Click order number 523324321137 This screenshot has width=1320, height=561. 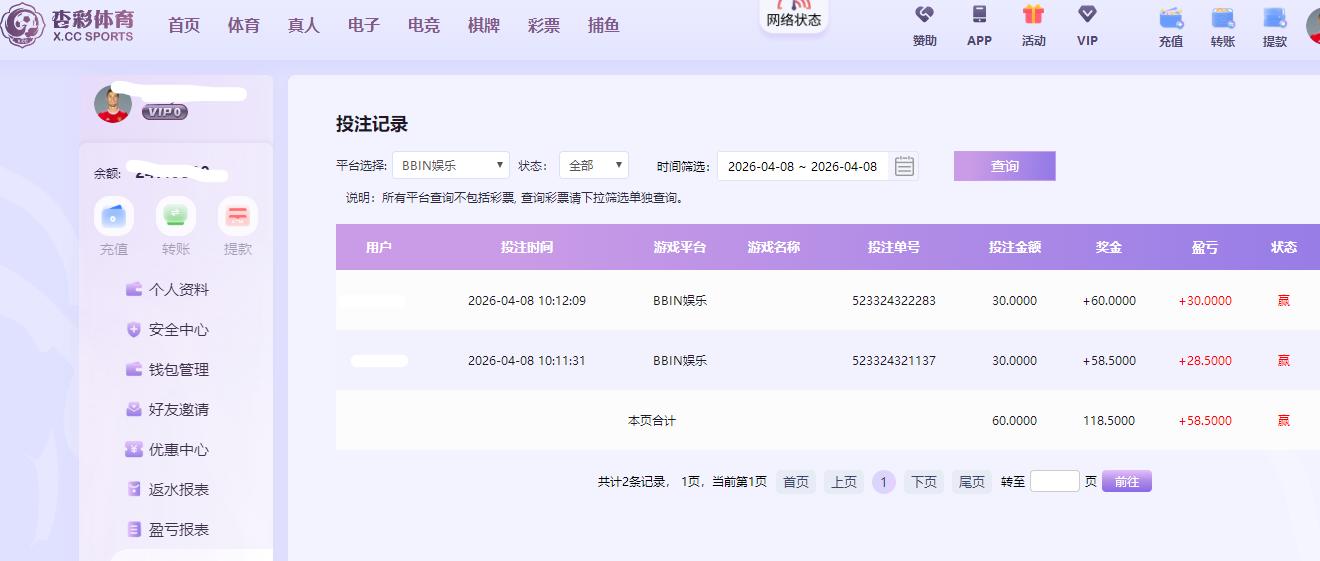point(894,361)
